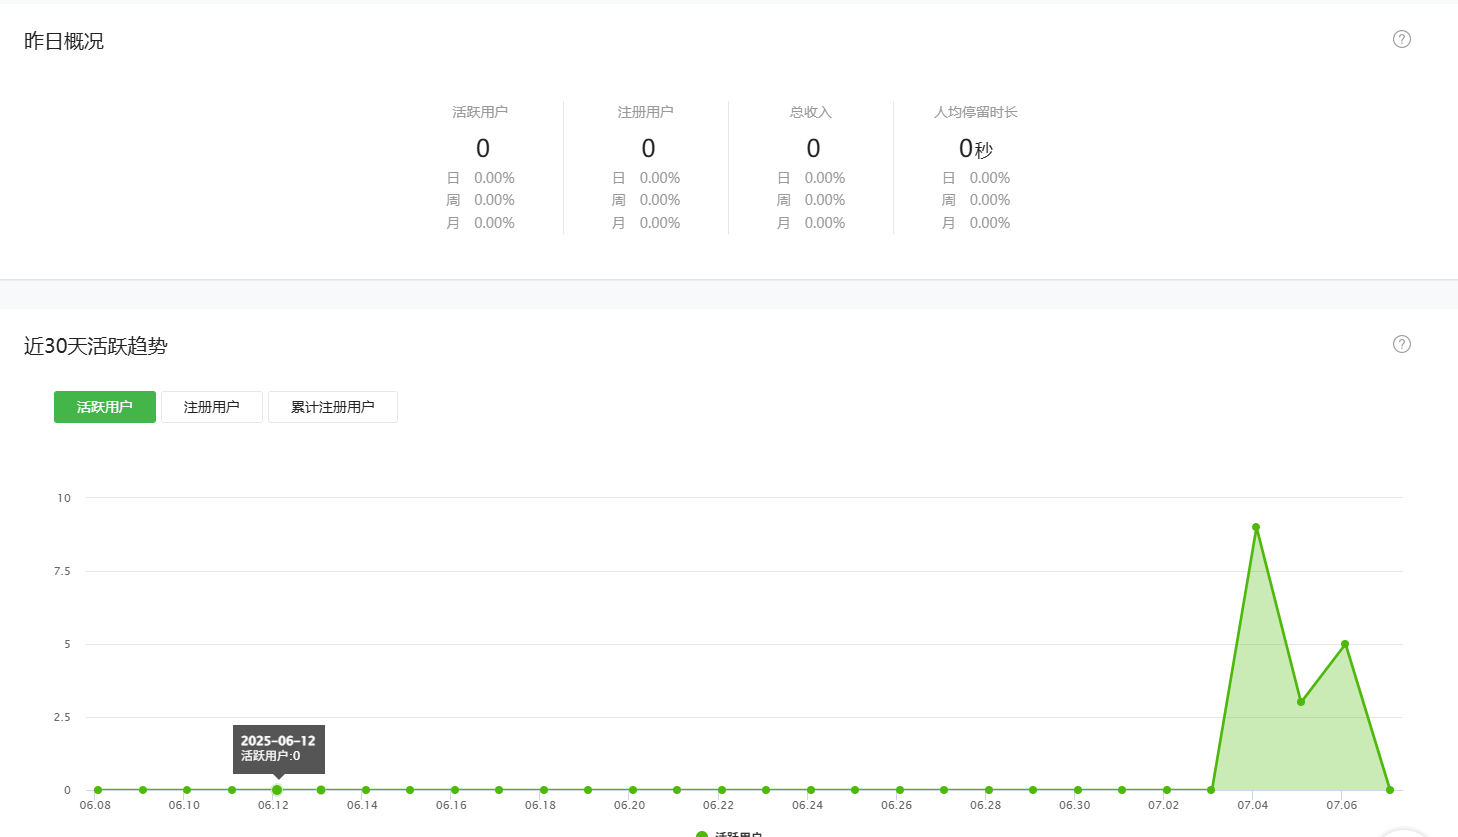
Task: Click the 近30天活跃趋势 section heading
Action: pyautogui.click(x=96, y=346)
